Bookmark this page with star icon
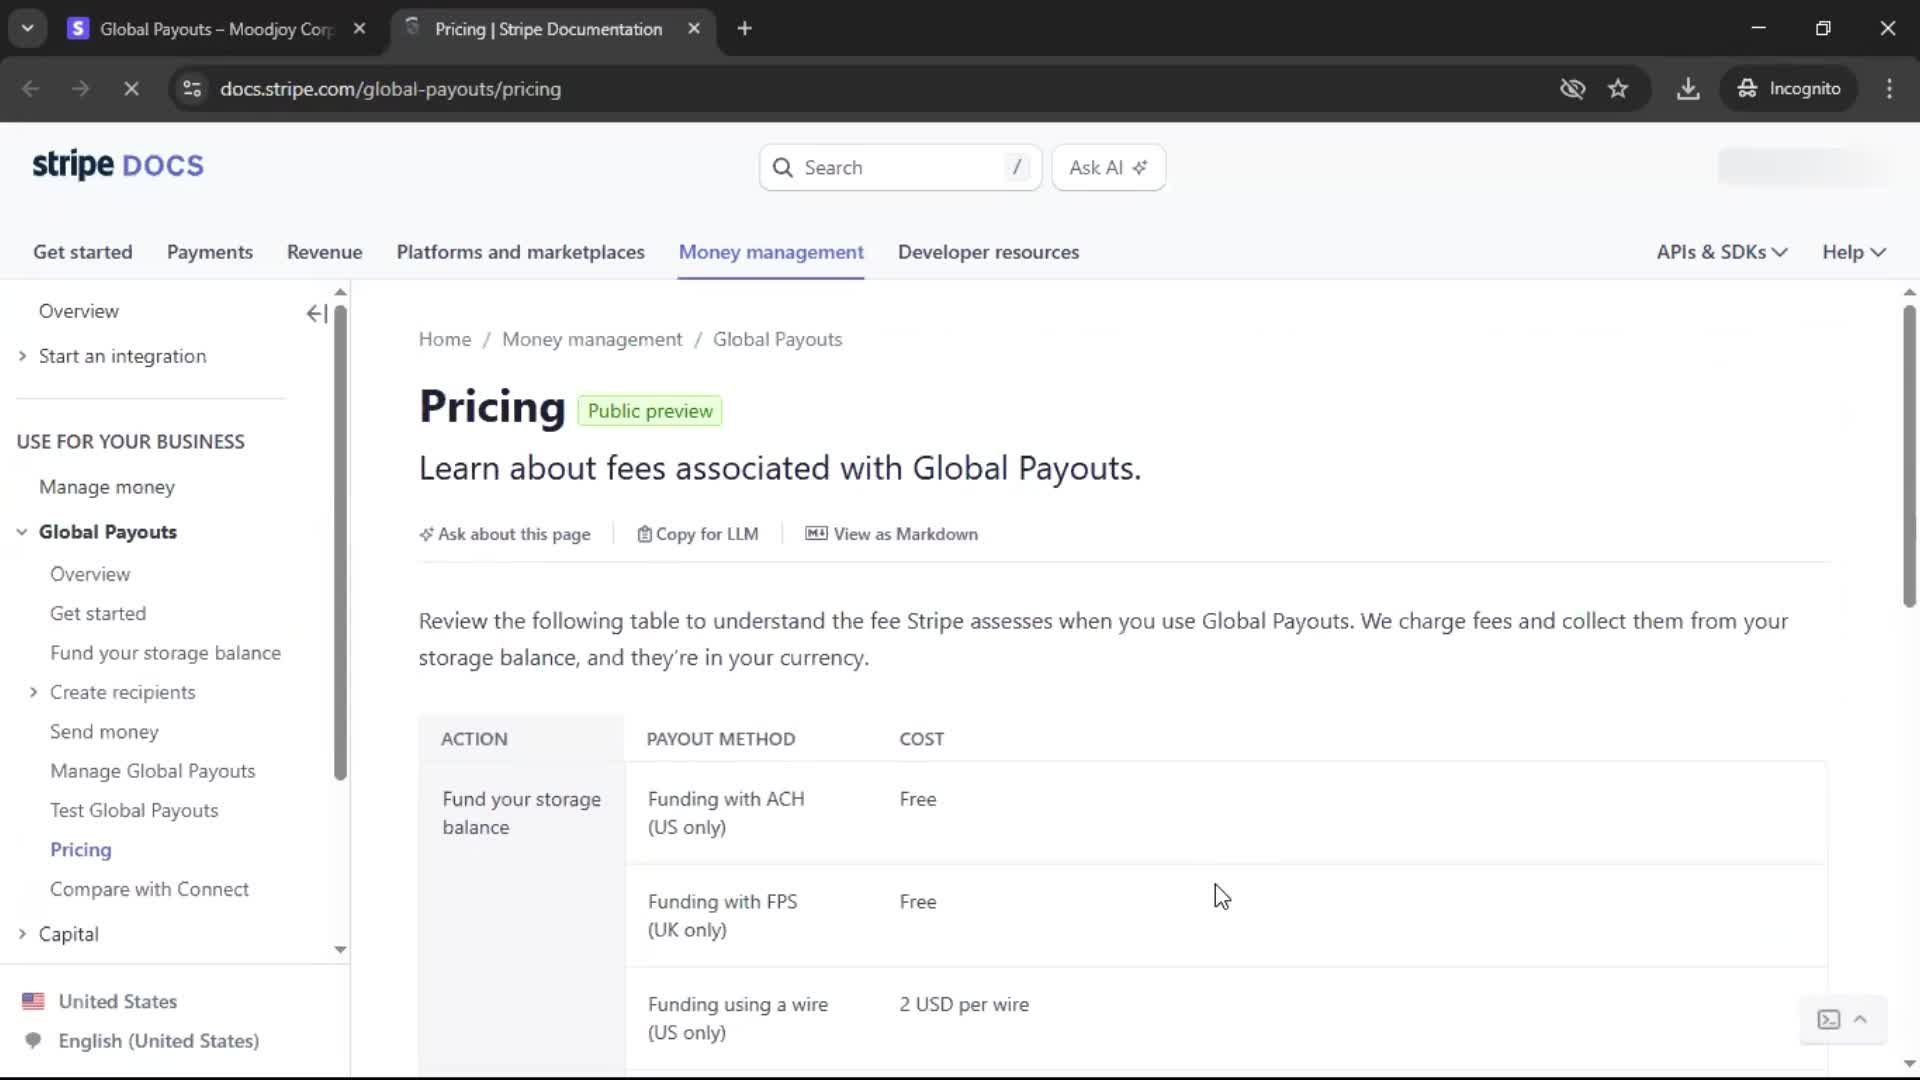Viewport: 1920px width, 1080px height. (1618, 89)
